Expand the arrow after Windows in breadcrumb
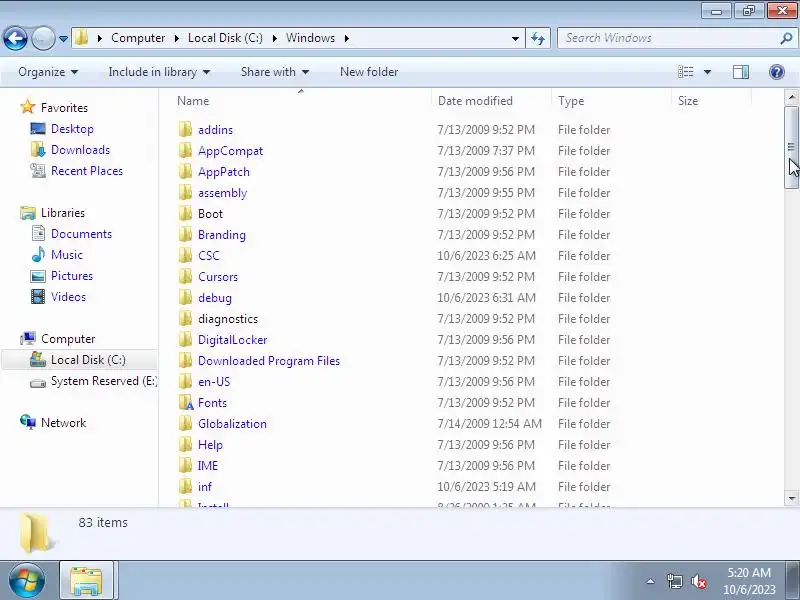The image size is (800, 600). click(x=347, y=38)
